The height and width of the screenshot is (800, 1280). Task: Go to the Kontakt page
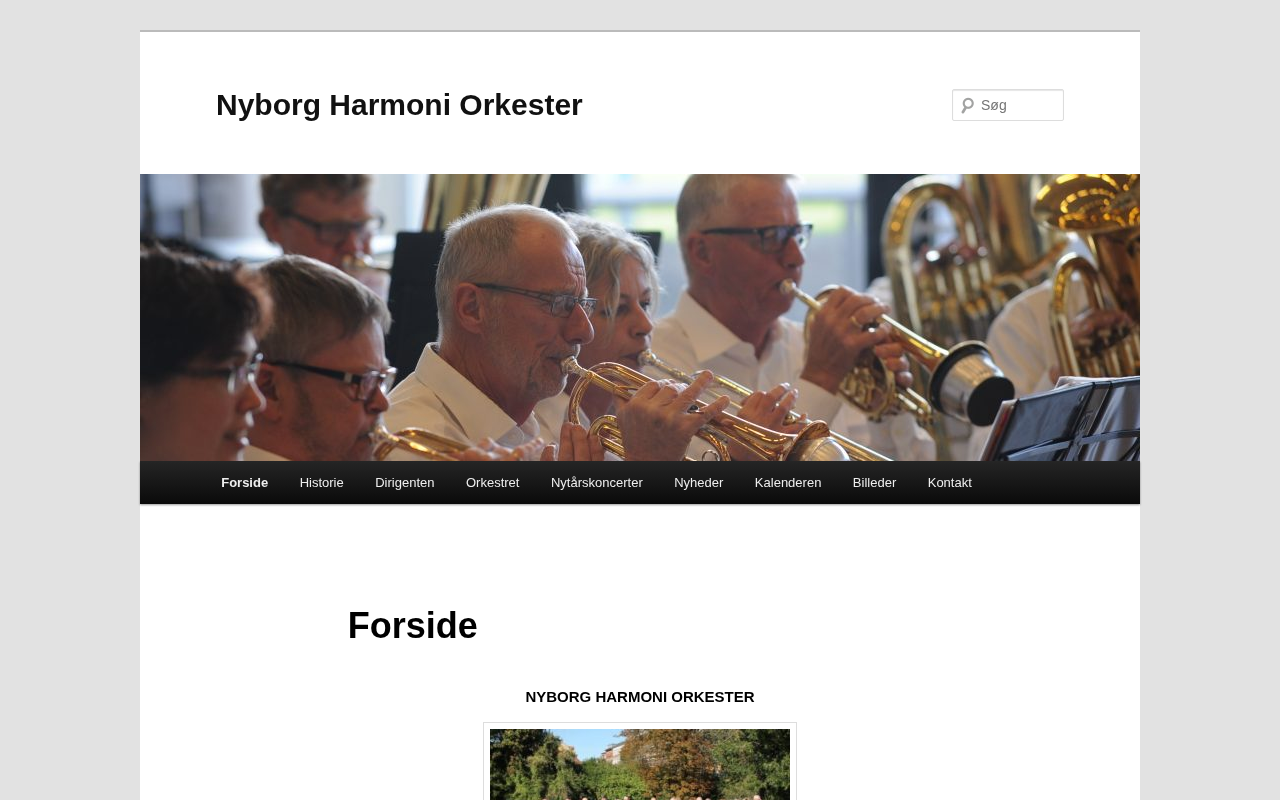[x=950, y=483]
